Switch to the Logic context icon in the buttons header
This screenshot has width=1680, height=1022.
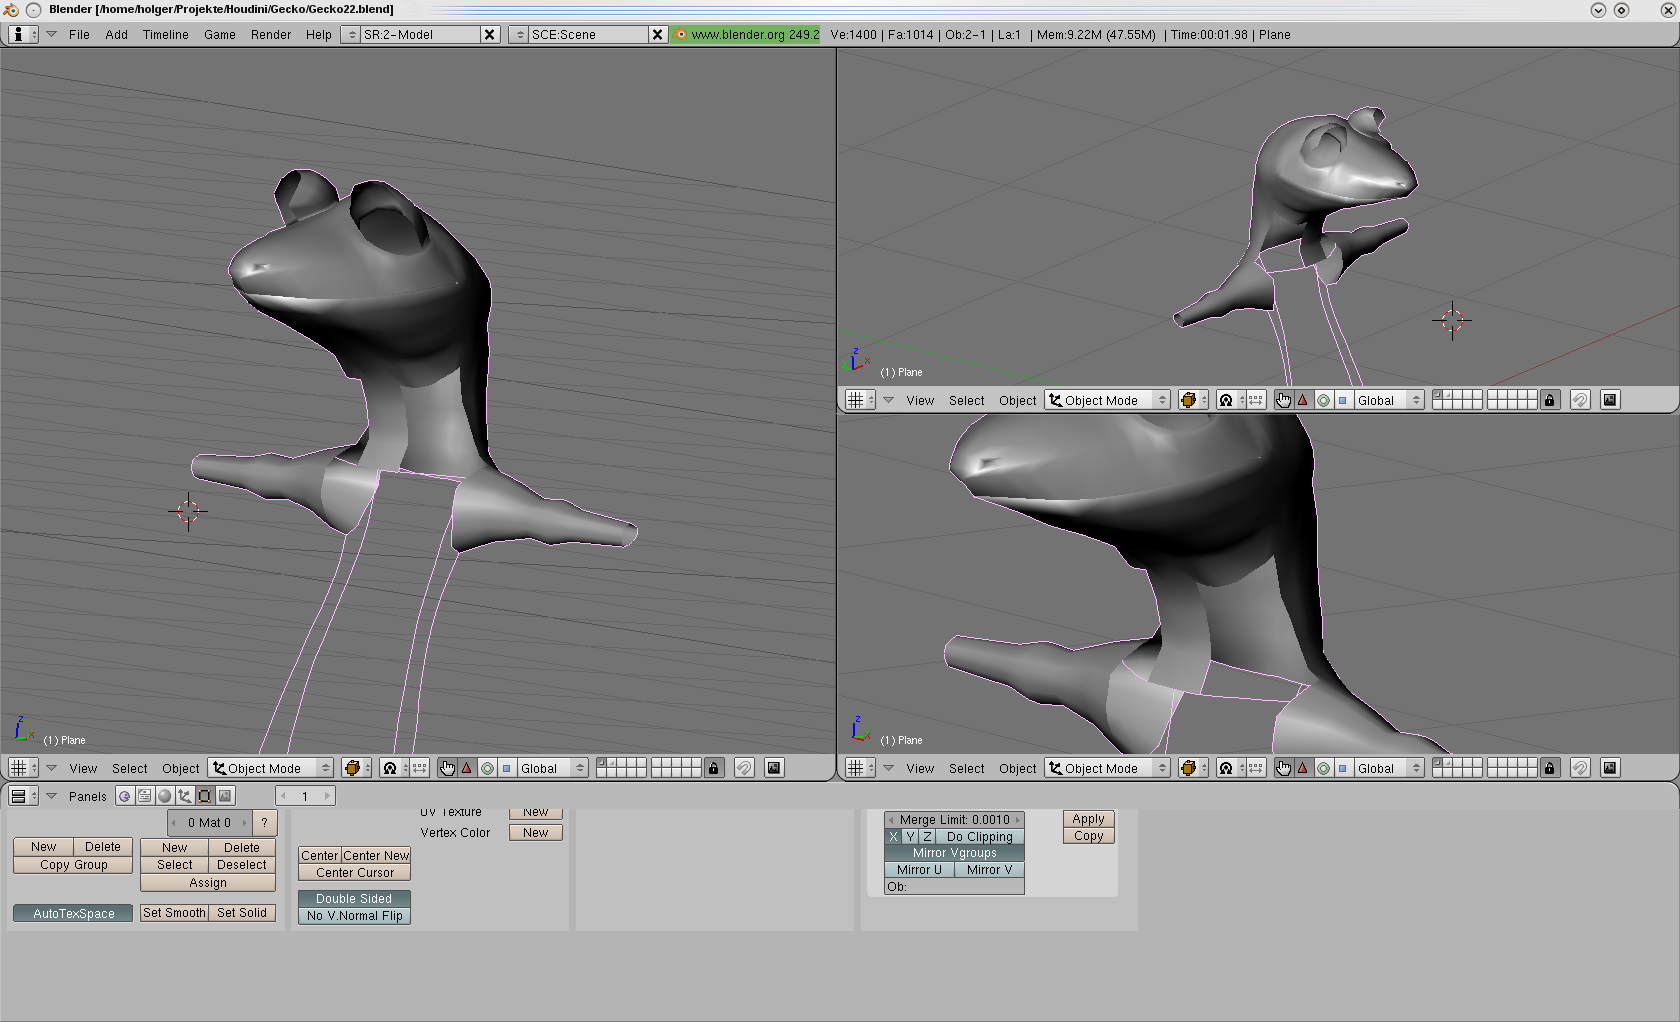pyautogui.click(x=124, y=796)
